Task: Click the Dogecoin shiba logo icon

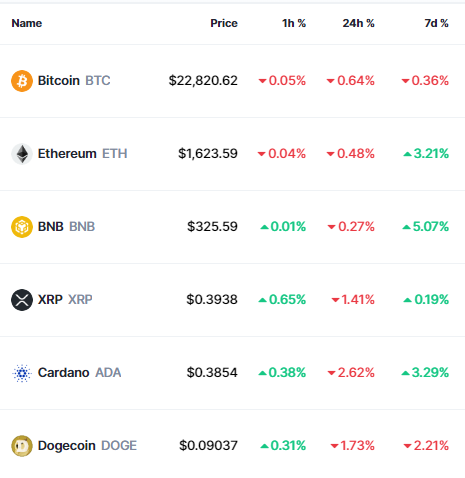Action: pos(22,446)
